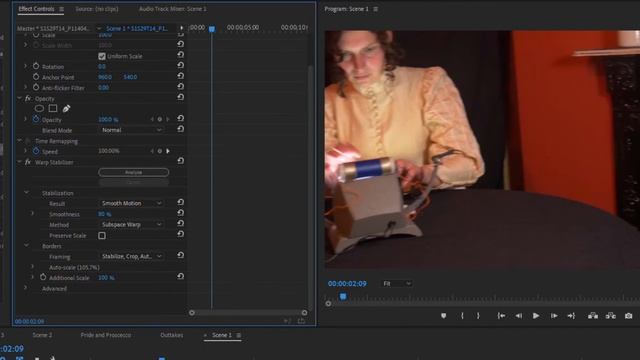Toggle animation stopwatch for Speed

[36, 151]
